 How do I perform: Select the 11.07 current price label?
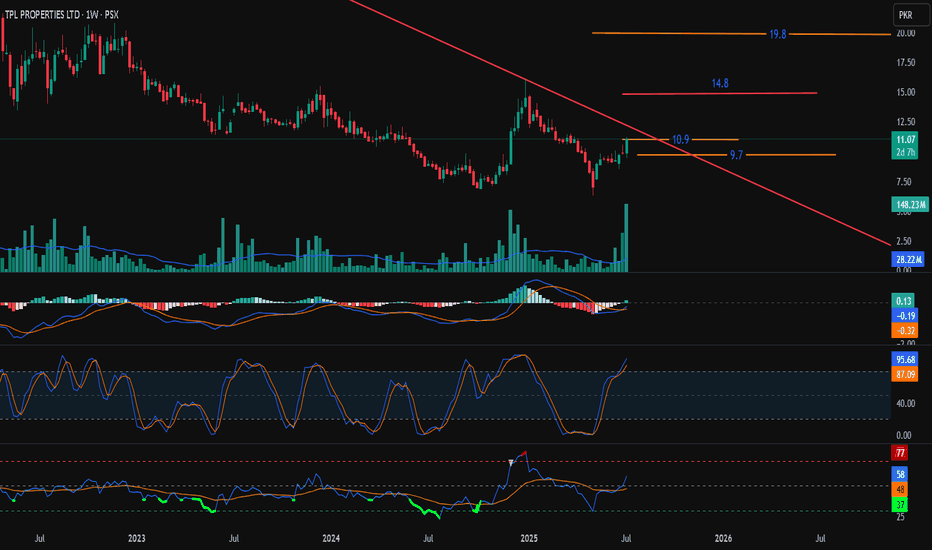tap(905, 139)
